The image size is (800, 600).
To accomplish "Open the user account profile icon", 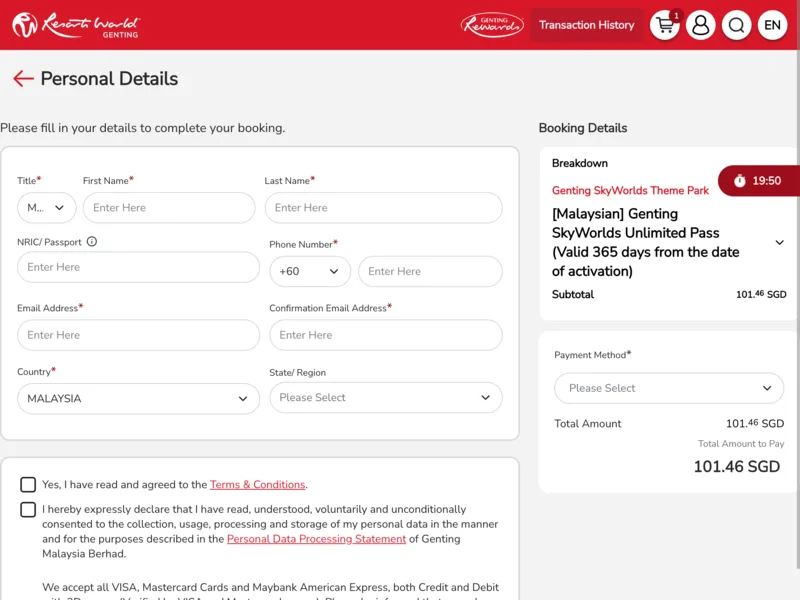I will pos(701,25).
